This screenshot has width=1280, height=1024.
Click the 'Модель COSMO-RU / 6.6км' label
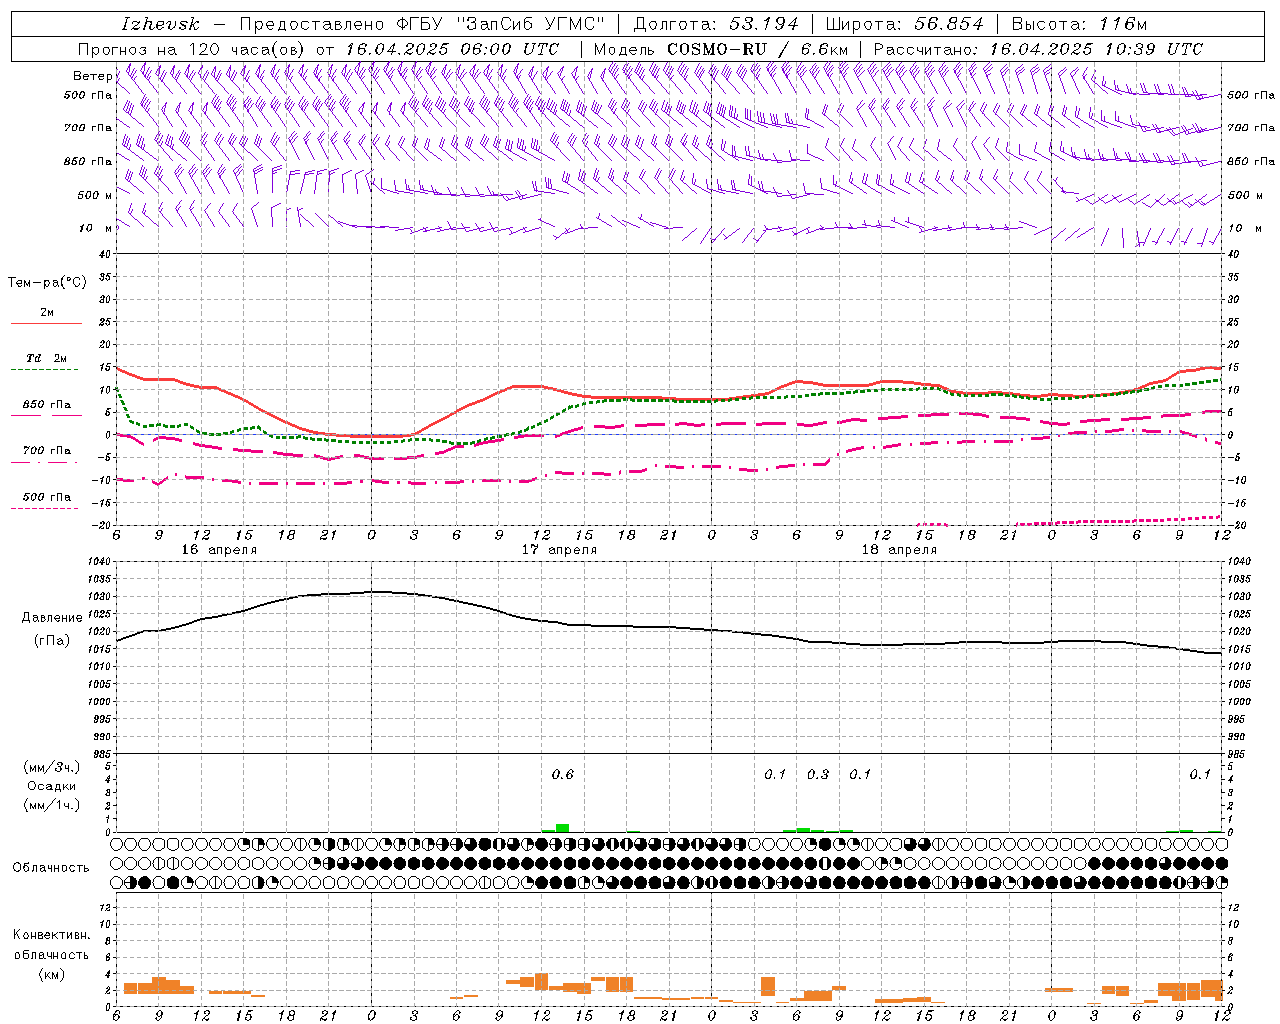(721, 49)
